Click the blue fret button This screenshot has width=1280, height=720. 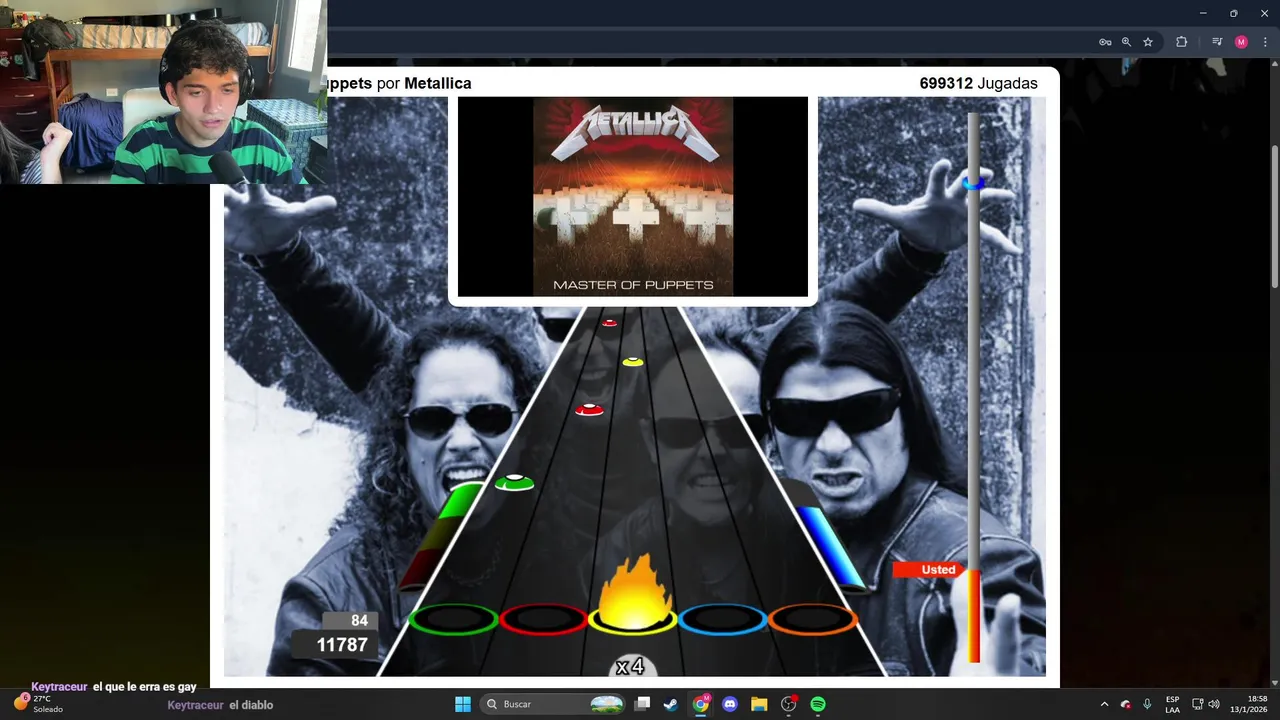click(723, 620)
